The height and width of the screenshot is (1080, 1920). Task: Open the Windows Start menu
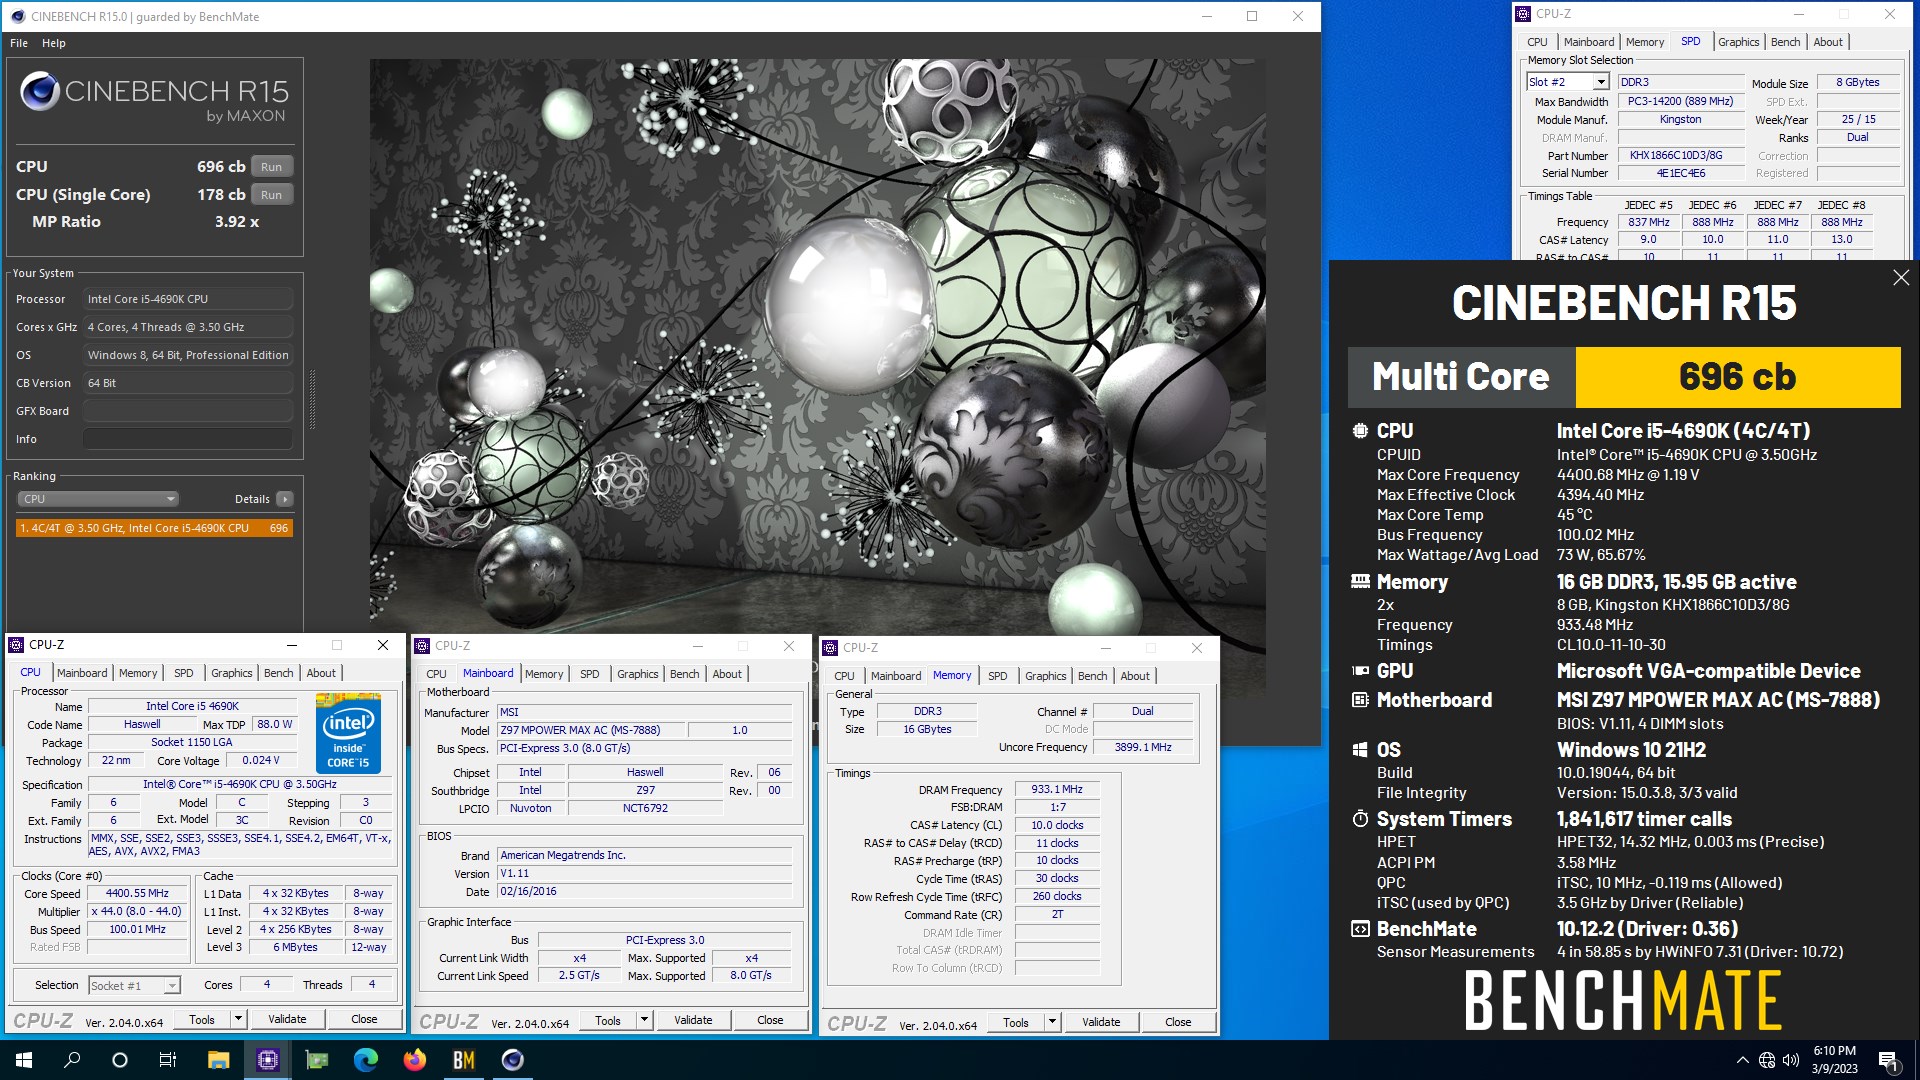tap(24, 1060)
